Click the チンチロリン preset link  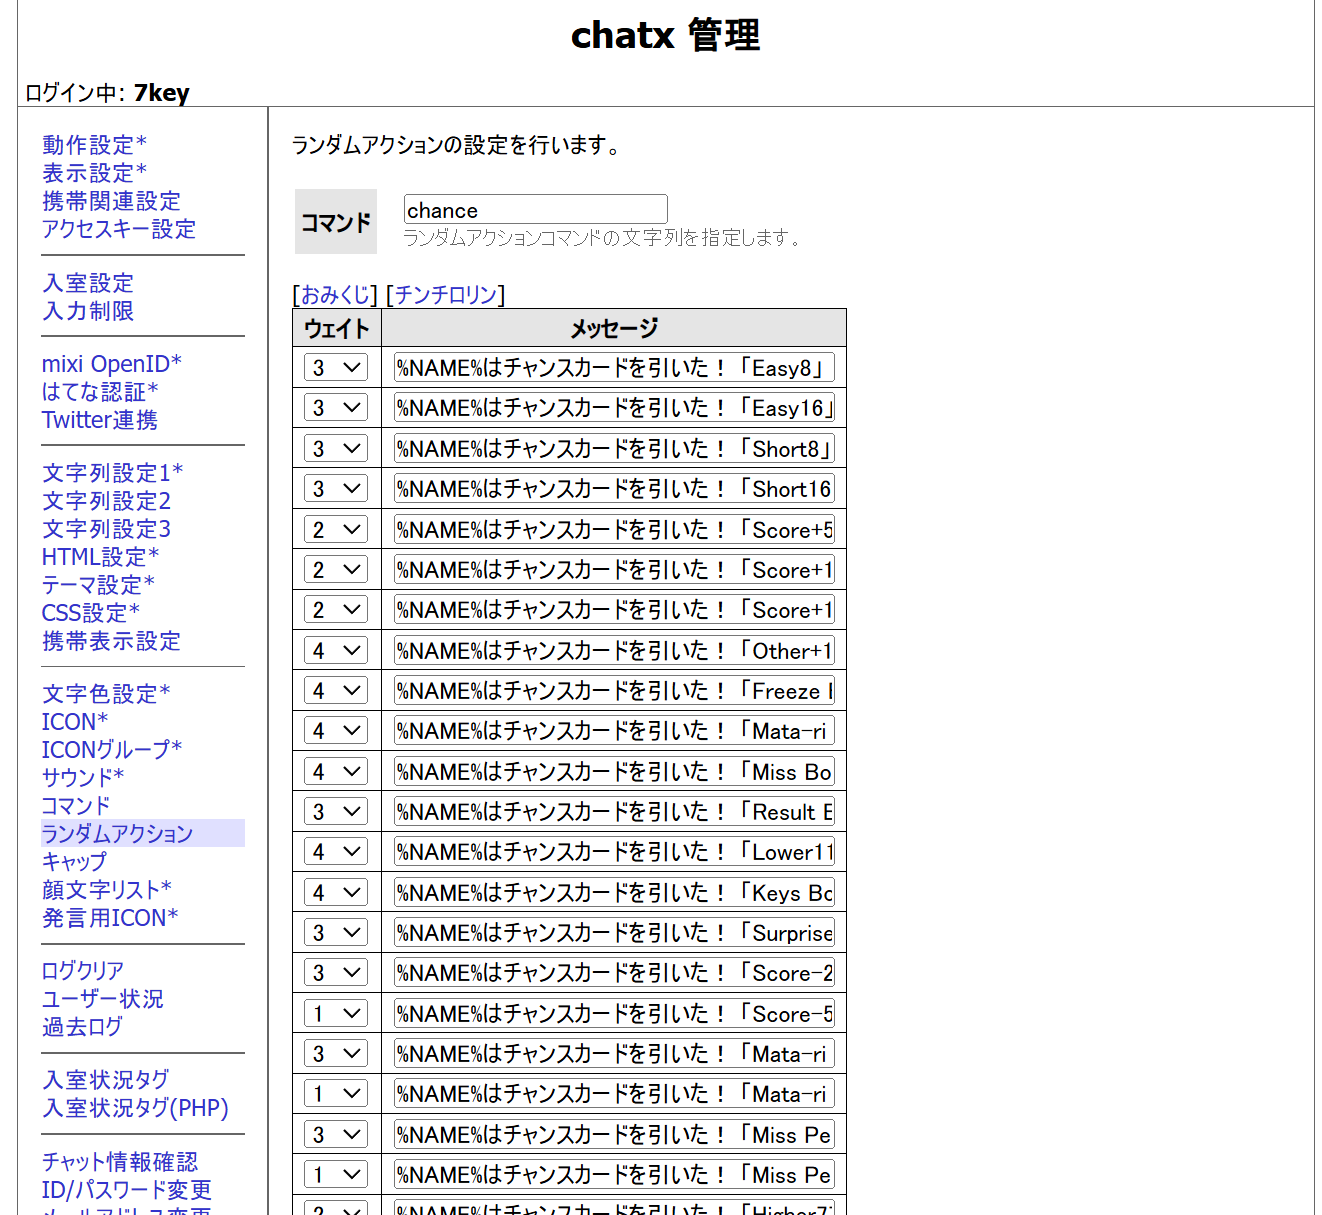point(445,295)
